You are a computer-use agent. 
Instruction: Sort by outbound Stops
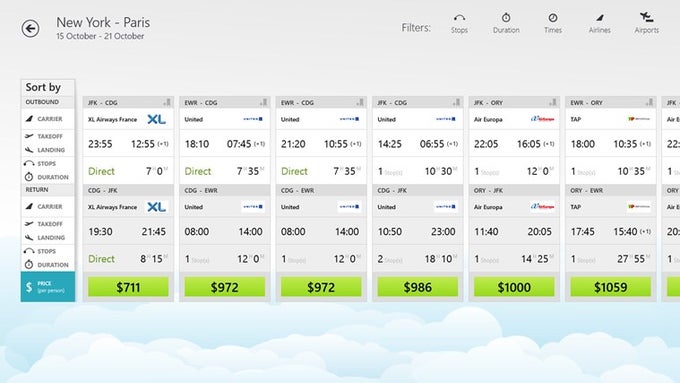coord(48,164)
